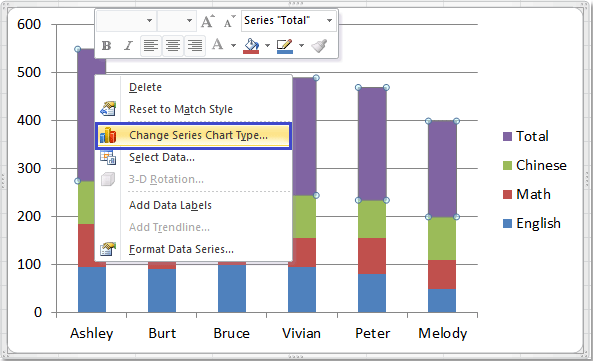The image size is (593, 361).
Task: Open Select Data... from context menu
Action: click(194, 157)
